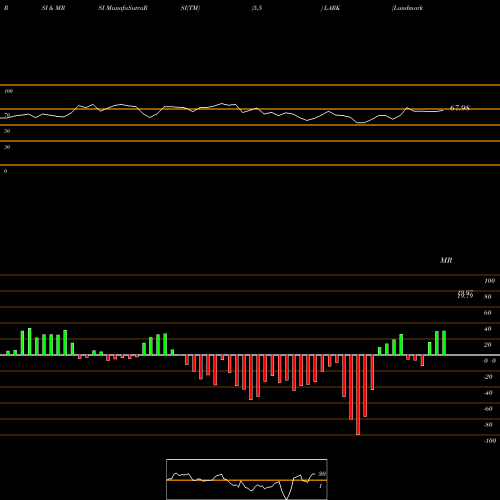This screenshot has width=500, height=500.
Task: Click the 50 level label on RSI axis
Action: (x=7, y=131)
